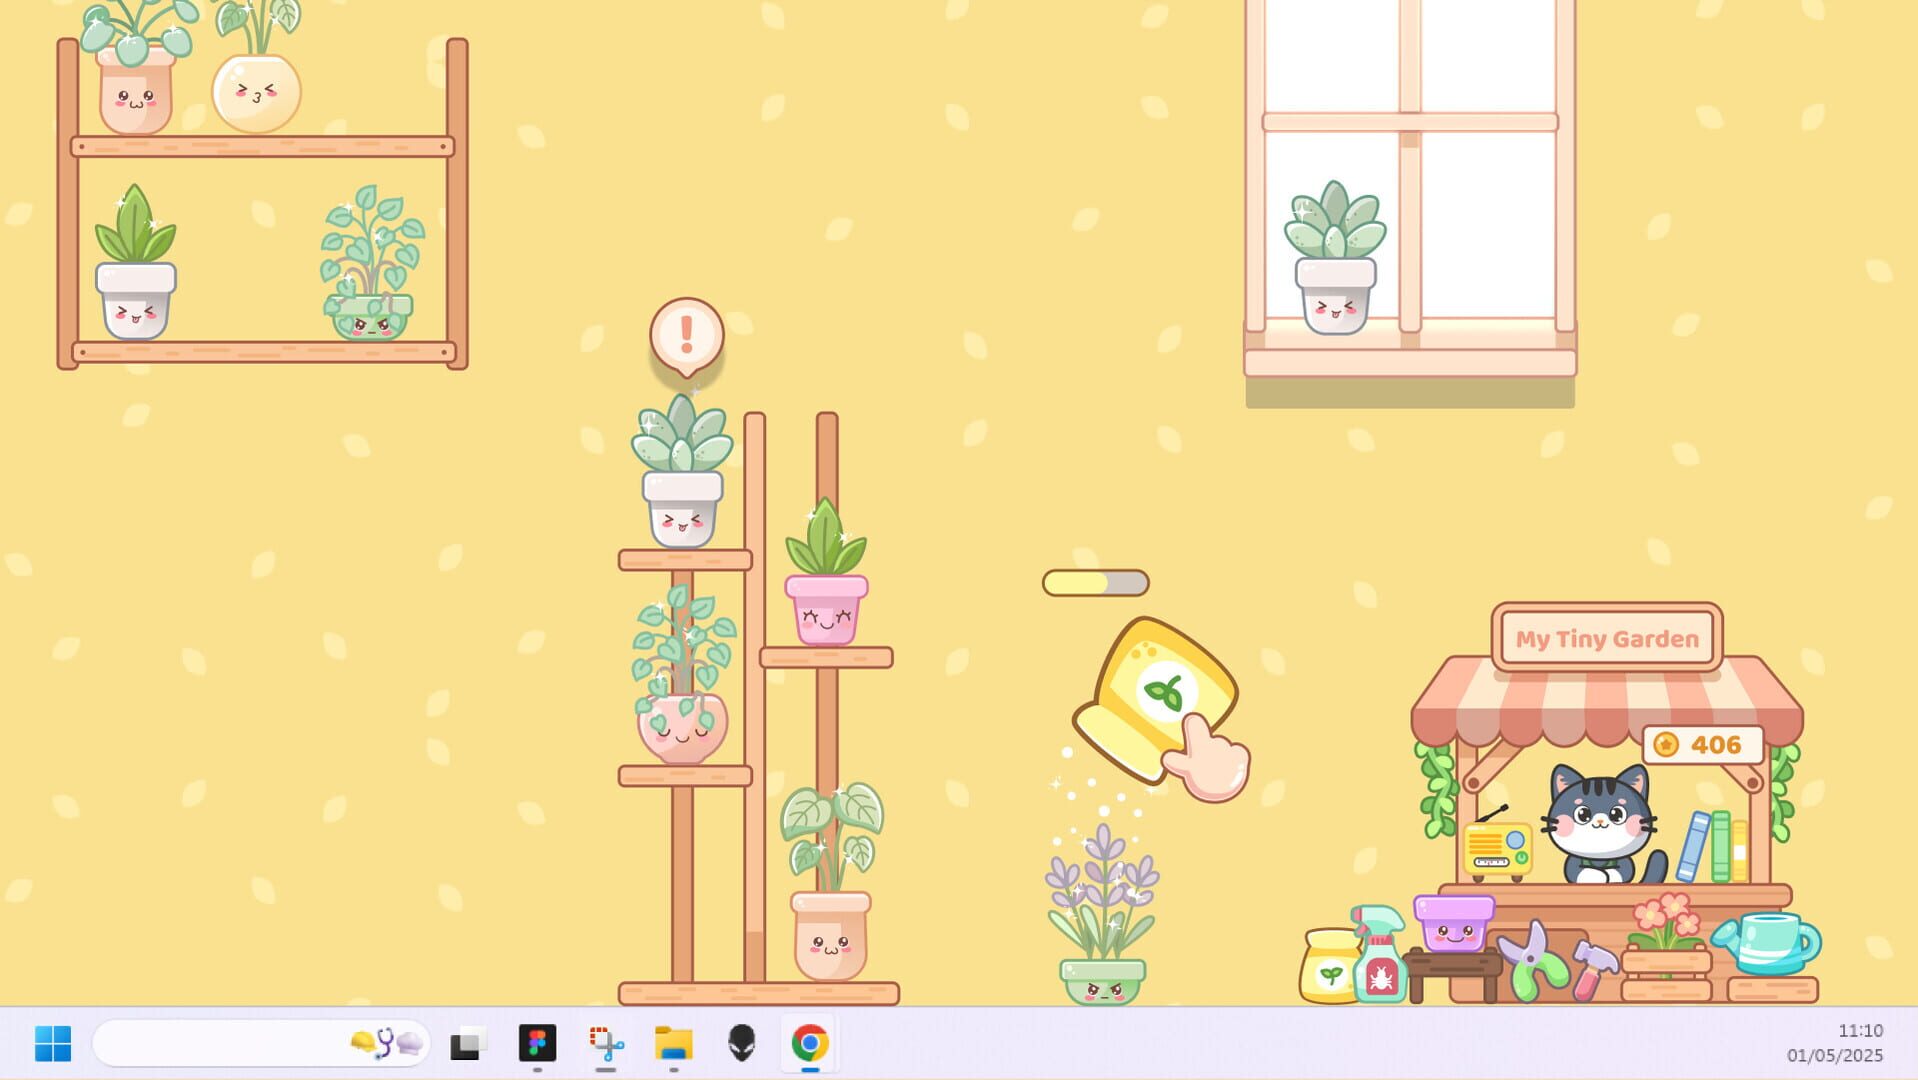Click the My Tiny Garden shop sign
Screen dimensions: 1918x1080
[1606, 637]
